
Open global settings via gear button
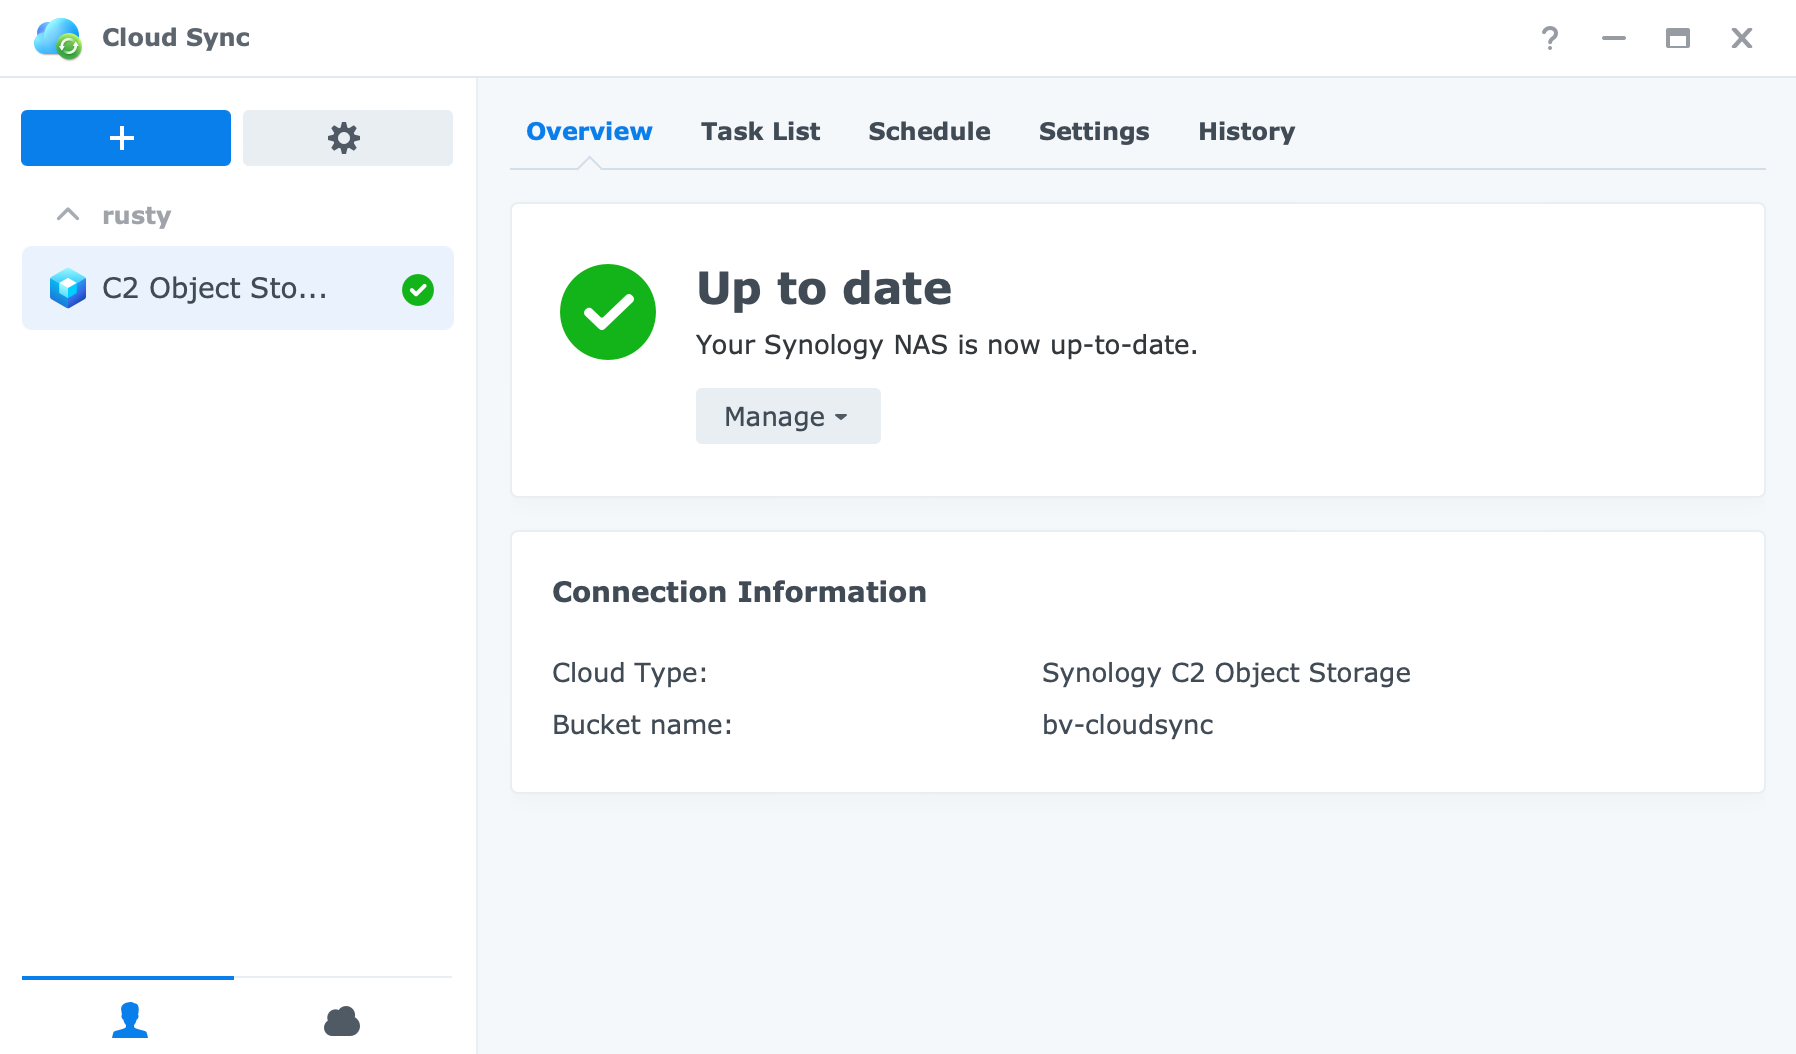click(348, 138)
